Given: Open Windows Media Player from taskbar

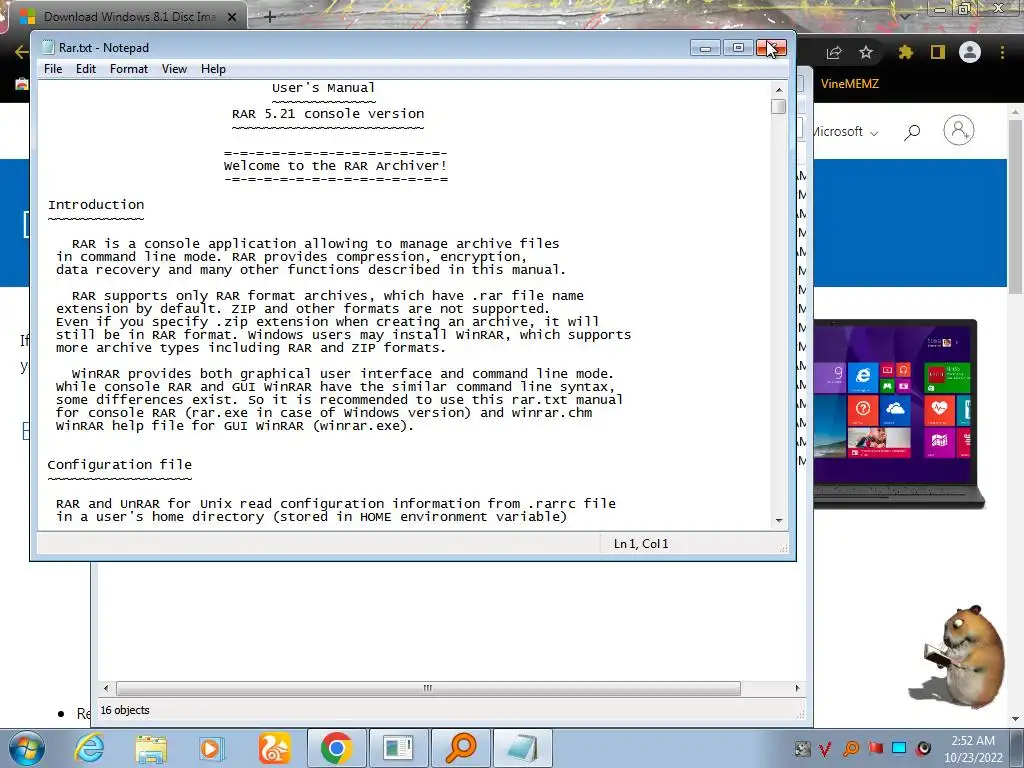Looking at the screenshot, I should coord(212,749).
